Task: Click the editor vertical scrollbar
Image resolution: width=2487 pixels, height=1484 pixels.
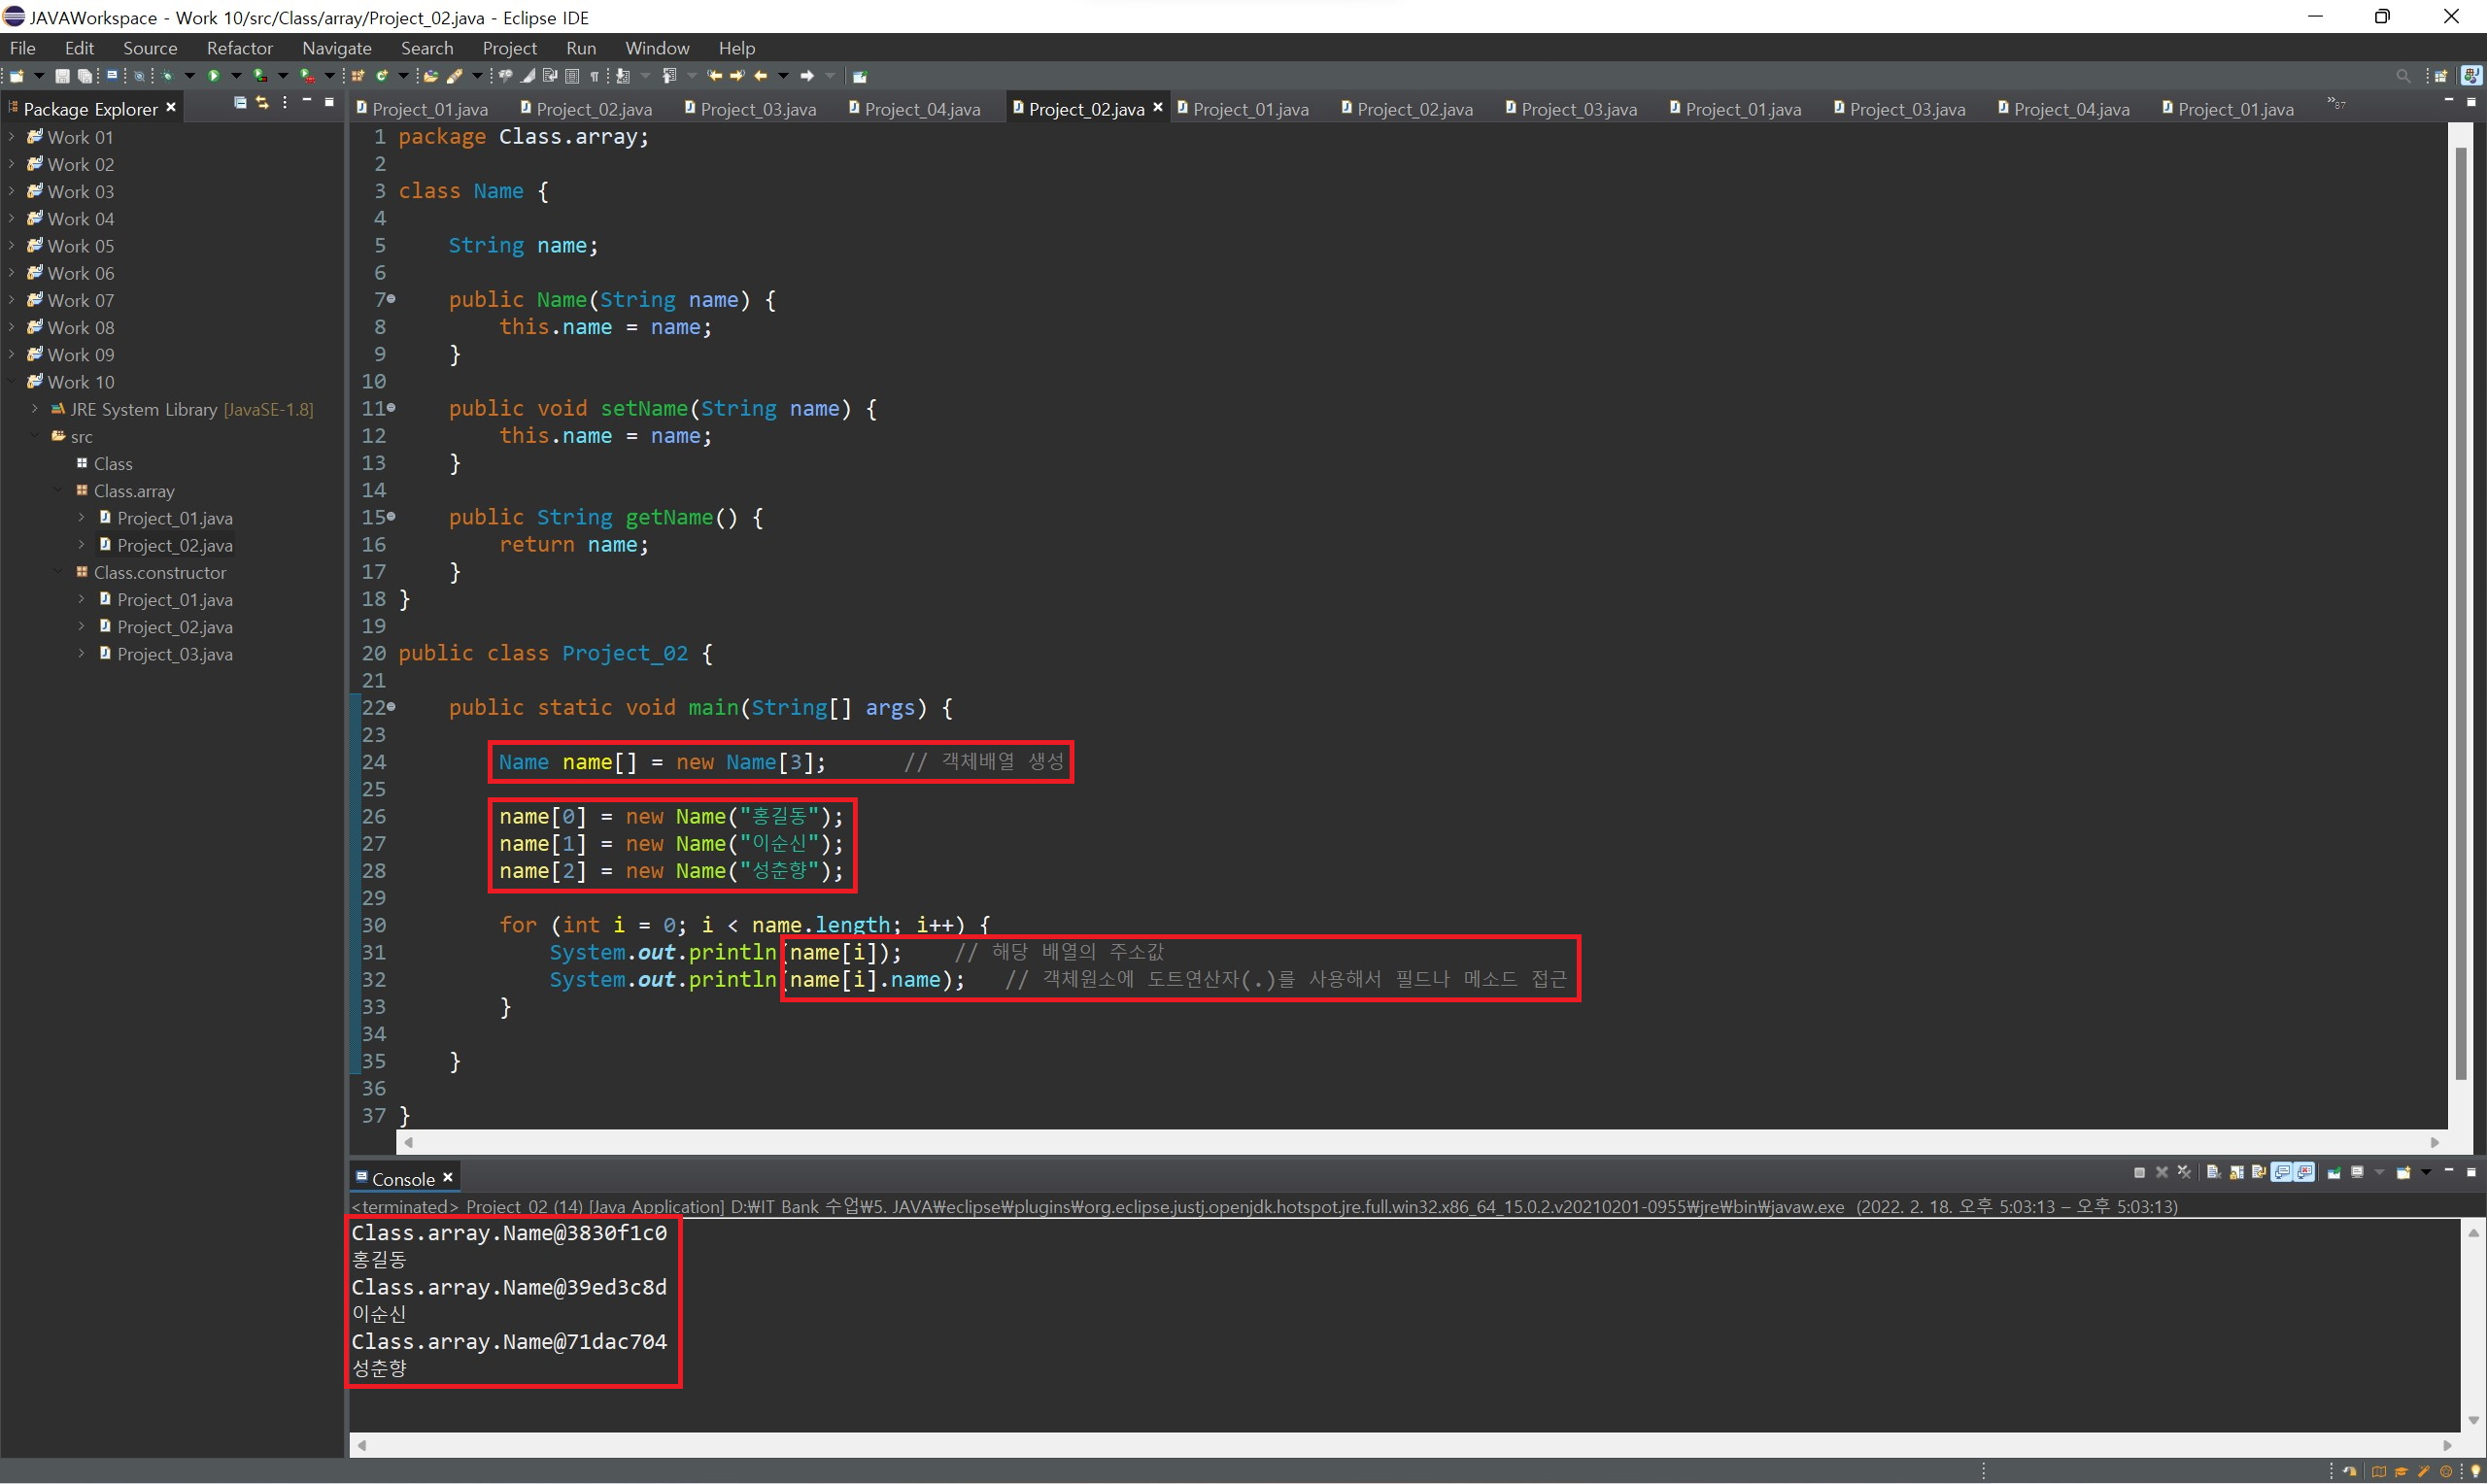Action: (2460, 600)
